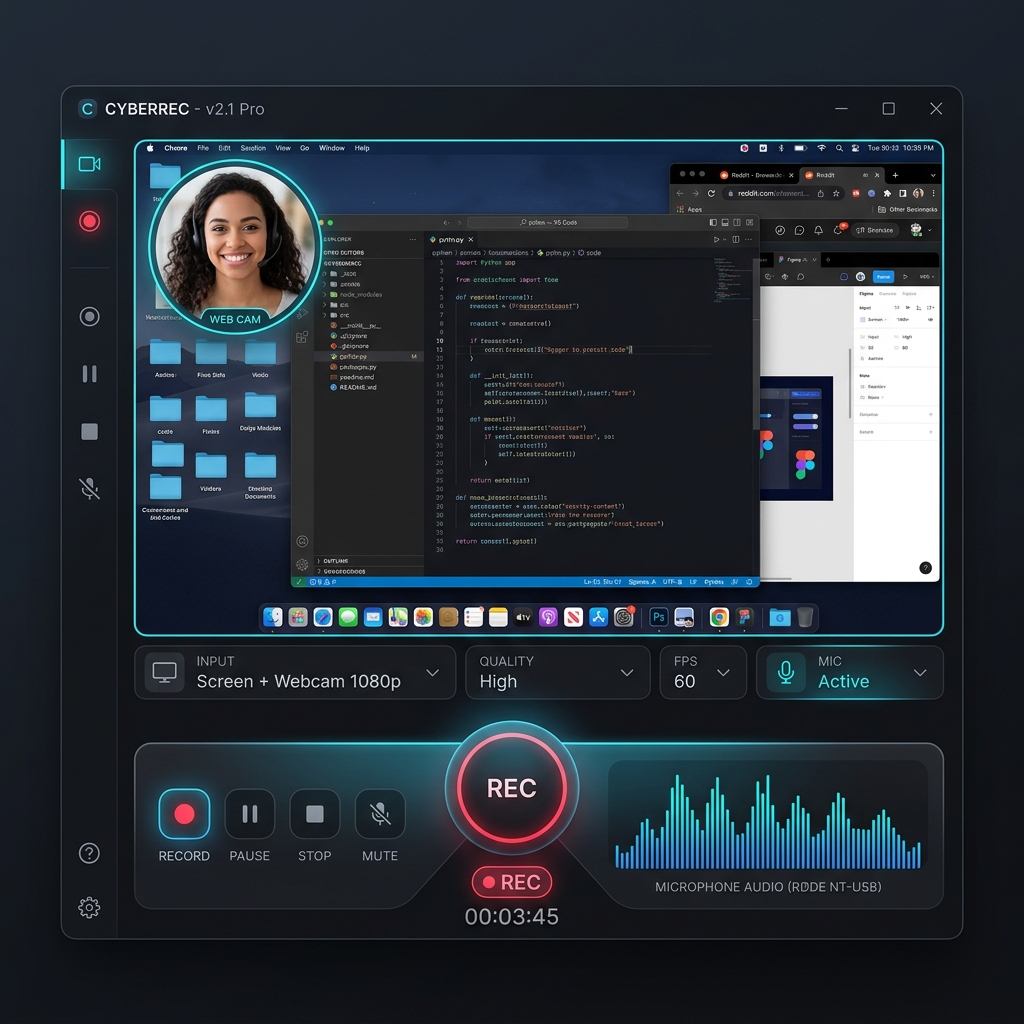
Task: Click the monitor icon in the INPUT selector
Action: [x=164, y=673]
